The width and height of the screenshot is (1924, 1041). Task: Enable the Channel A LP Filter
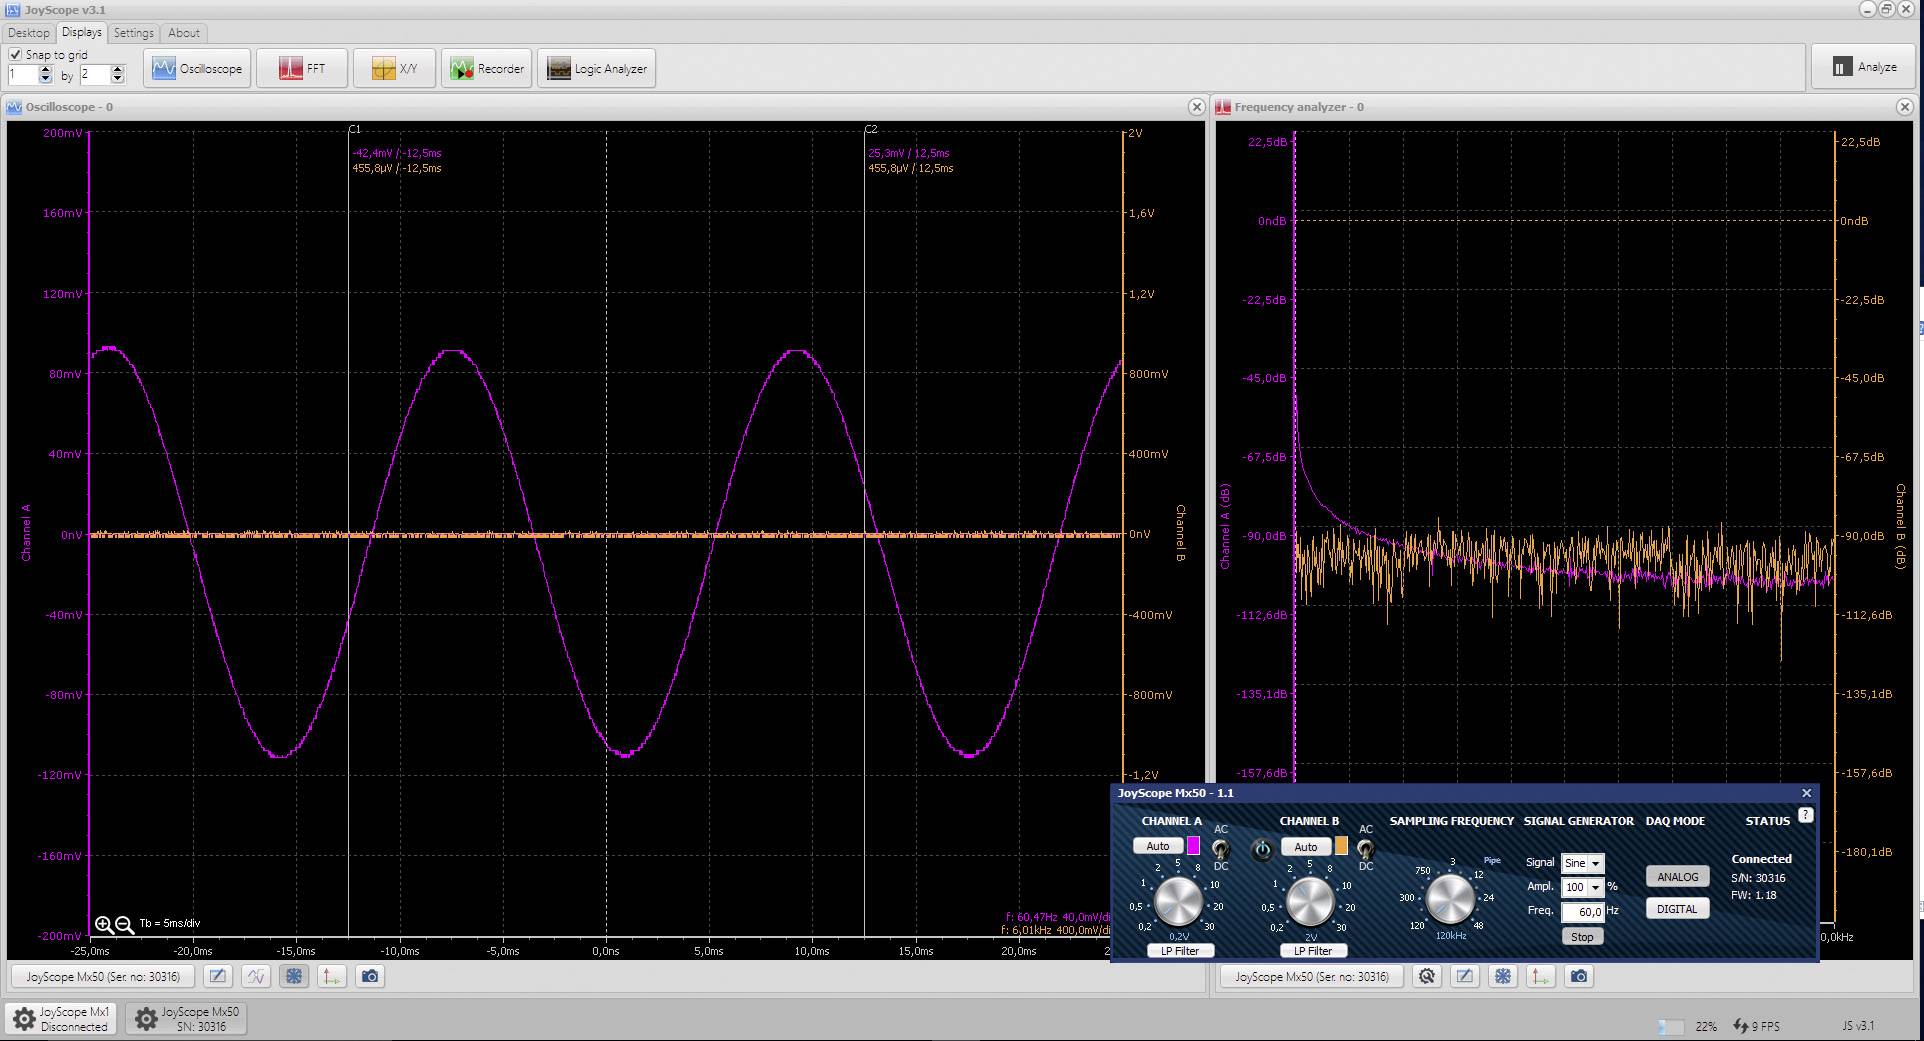click(1180, 950)
